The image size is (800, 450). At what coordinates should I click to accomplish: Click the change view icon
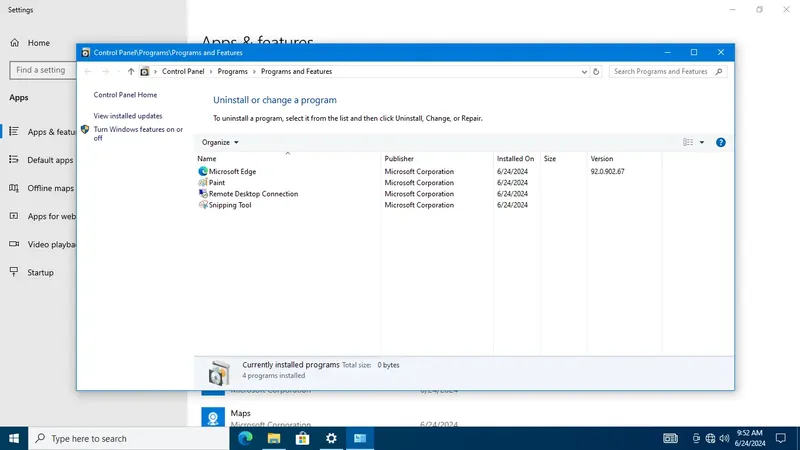[688, 142]
